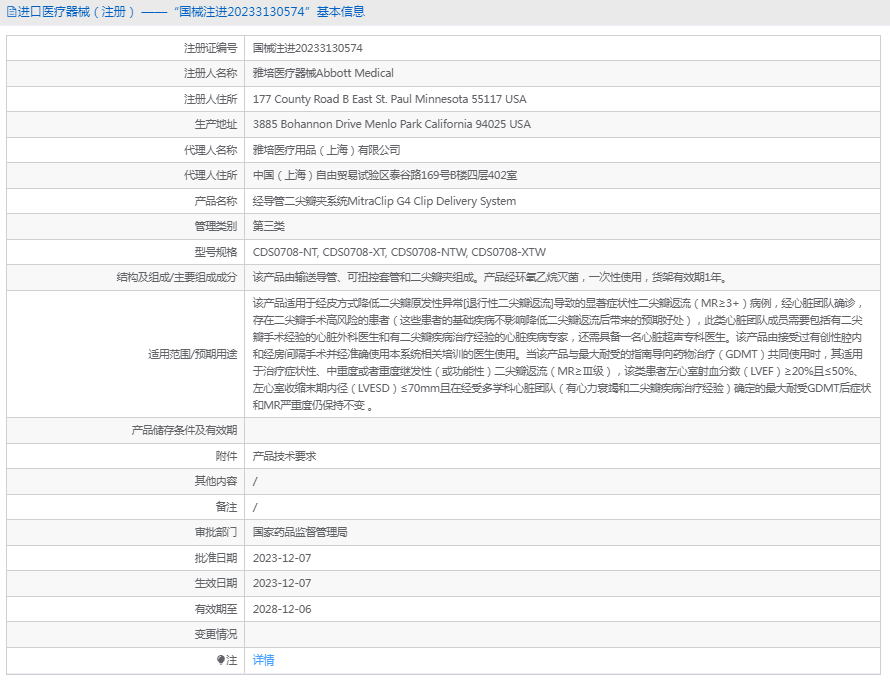This screenshot has width=890, height=680.
Task: Click the 其他内容 label
Action: click(216, 481)
